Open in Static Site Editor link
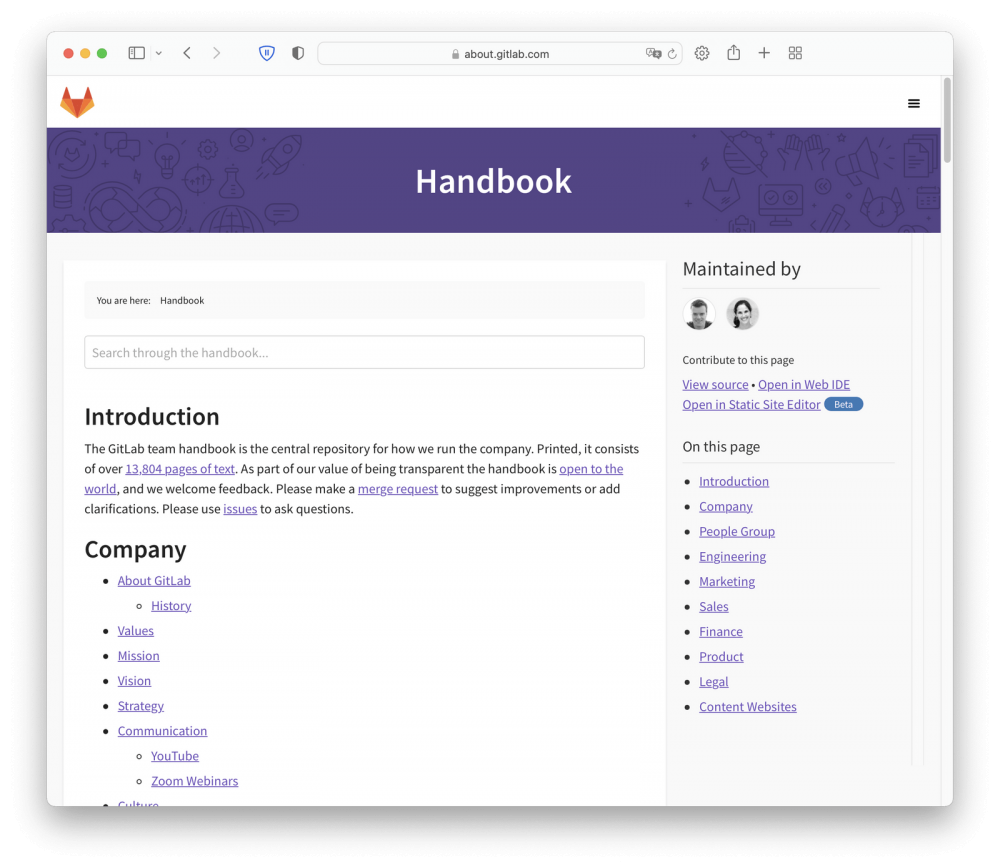This screenshot has width=1000, height=868. click(751, 404)
